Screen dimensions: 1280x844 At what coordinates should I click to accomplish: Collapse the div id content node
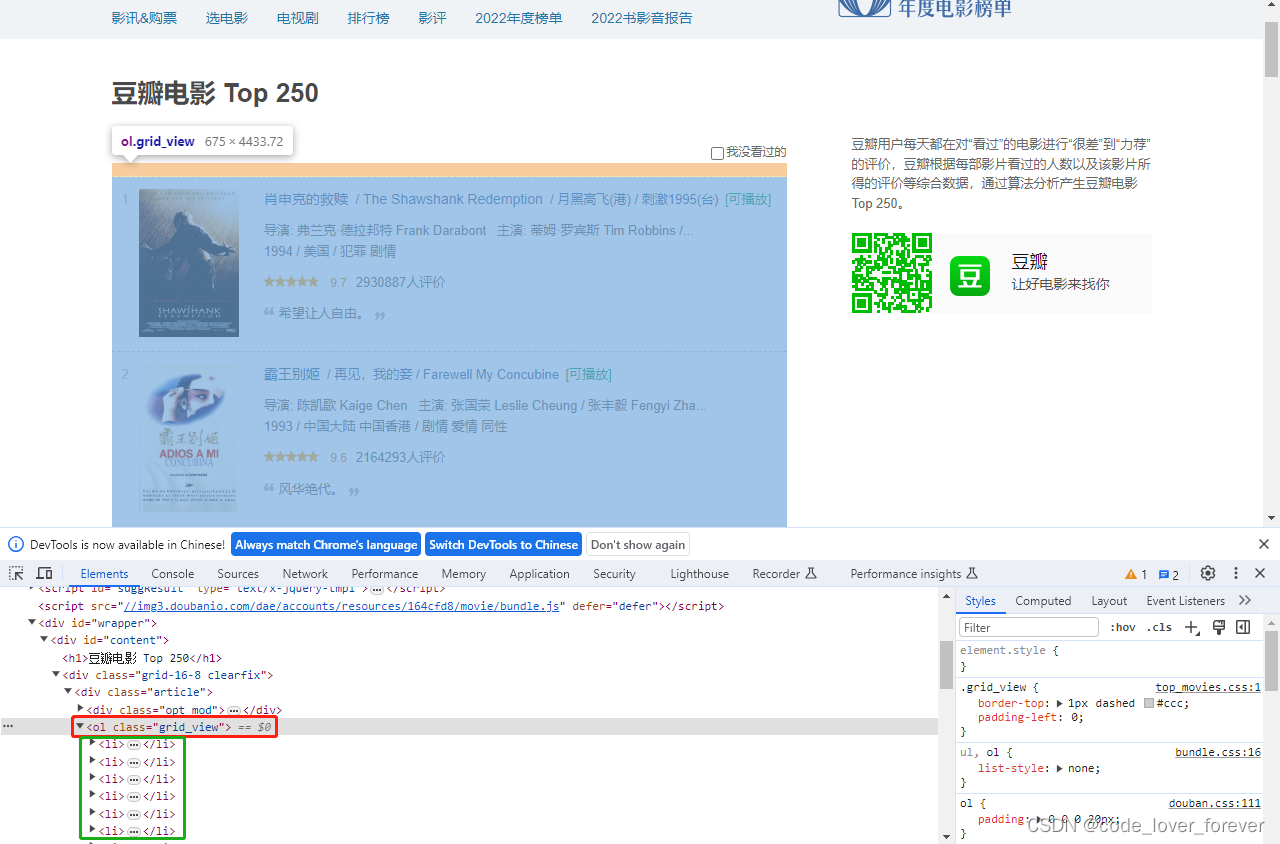click(x=45, y=640)
